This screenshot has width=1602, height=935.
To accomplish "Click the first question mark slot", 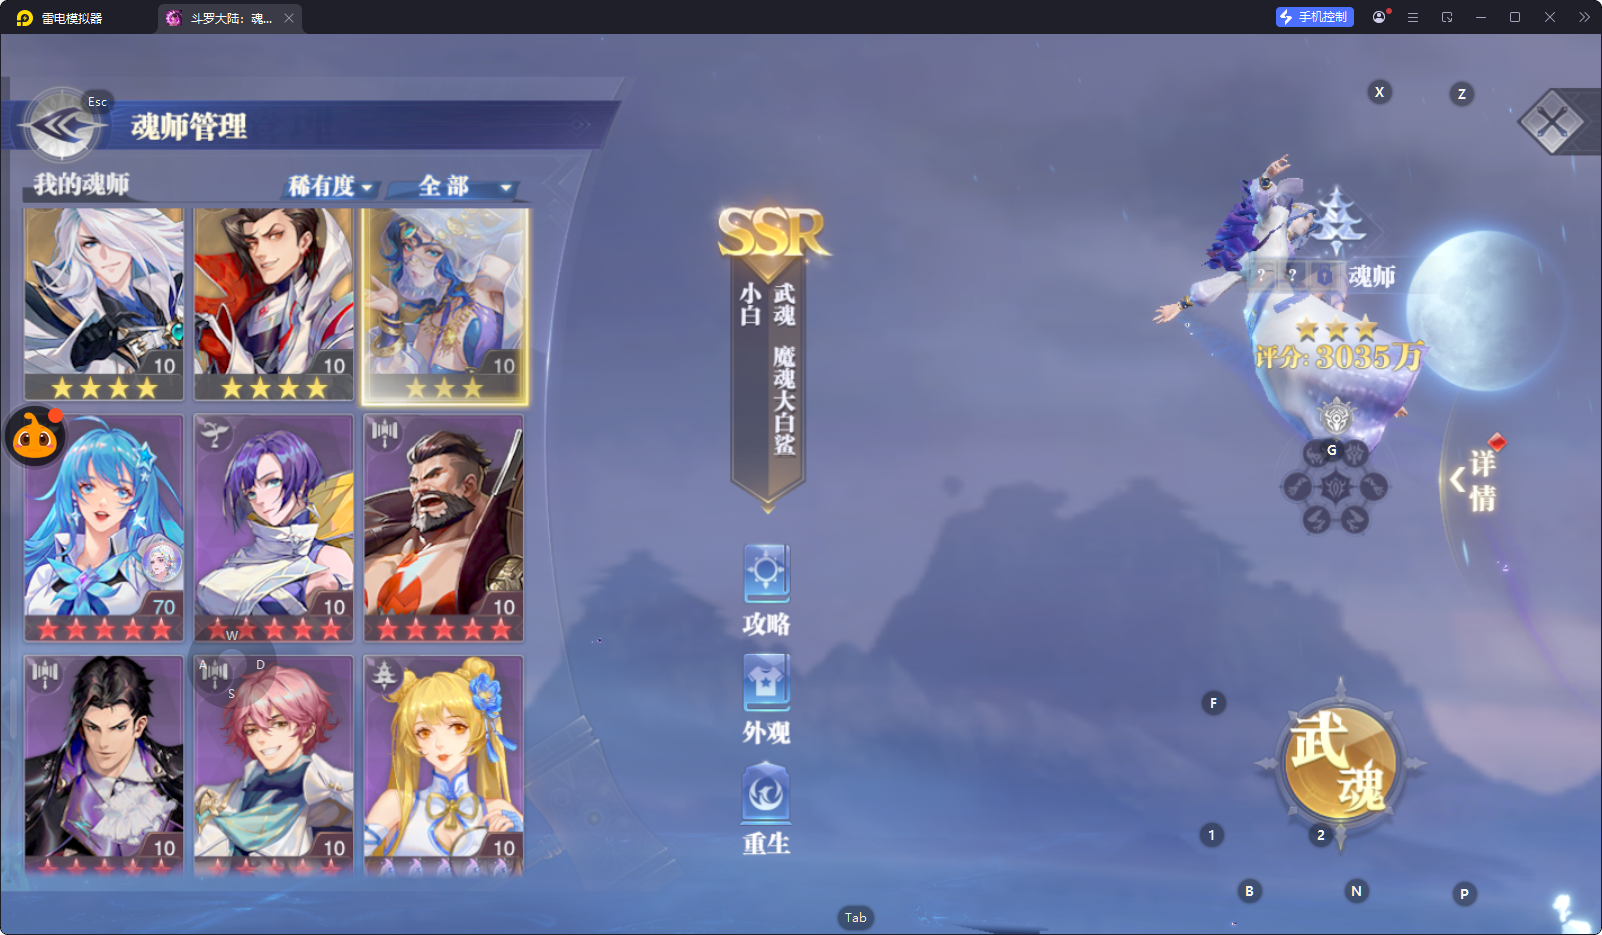I will click(1262, 274).
